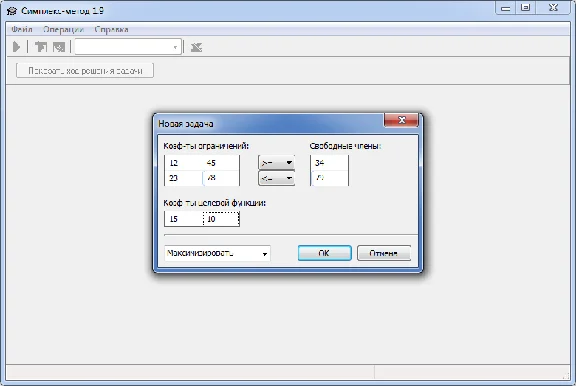Confirm the new task with OK

click(325, 253)
